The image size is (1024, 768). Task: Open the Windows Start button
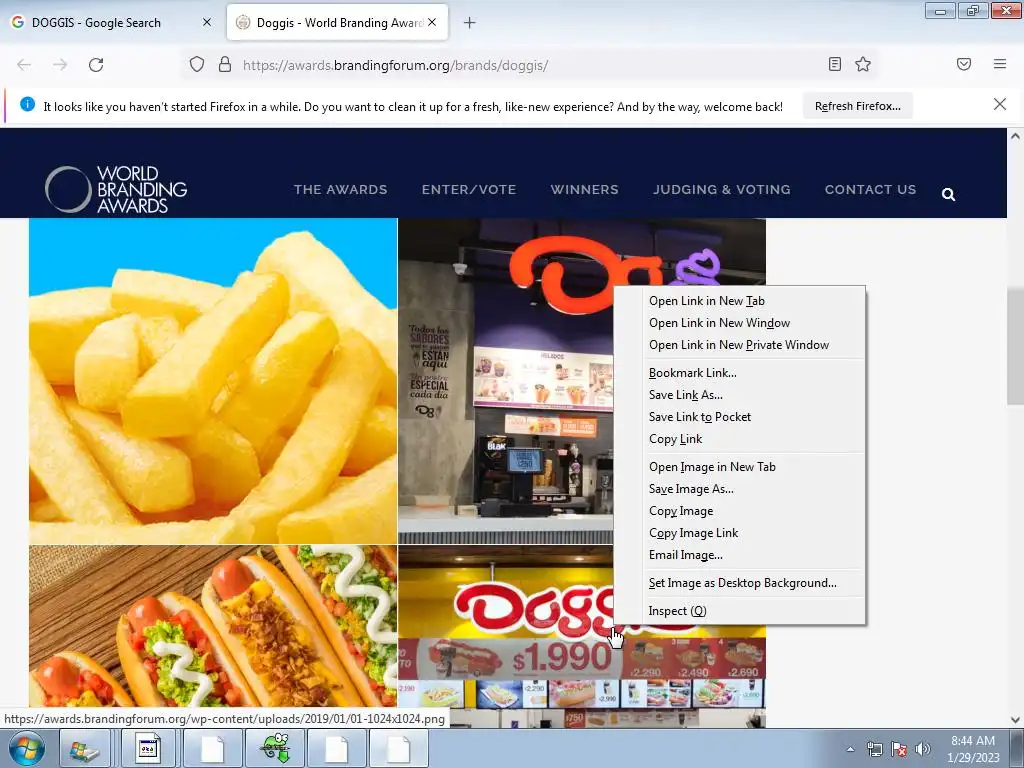(x=26, y=748)
